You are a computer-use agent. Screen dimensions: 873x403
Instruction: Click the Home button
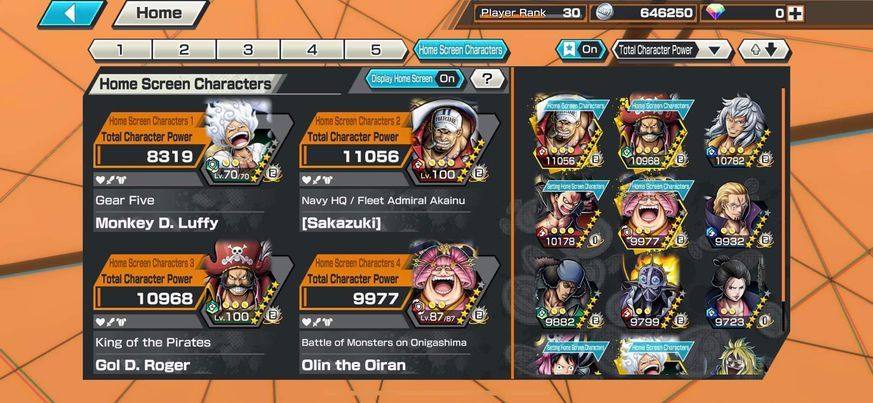click(161, 13)
